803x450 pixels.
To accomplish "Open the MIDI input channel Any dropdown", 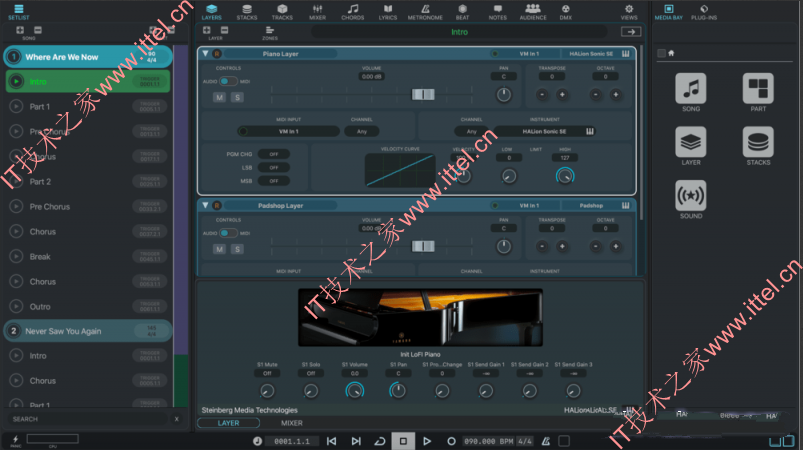I will (x=362, y=132).
